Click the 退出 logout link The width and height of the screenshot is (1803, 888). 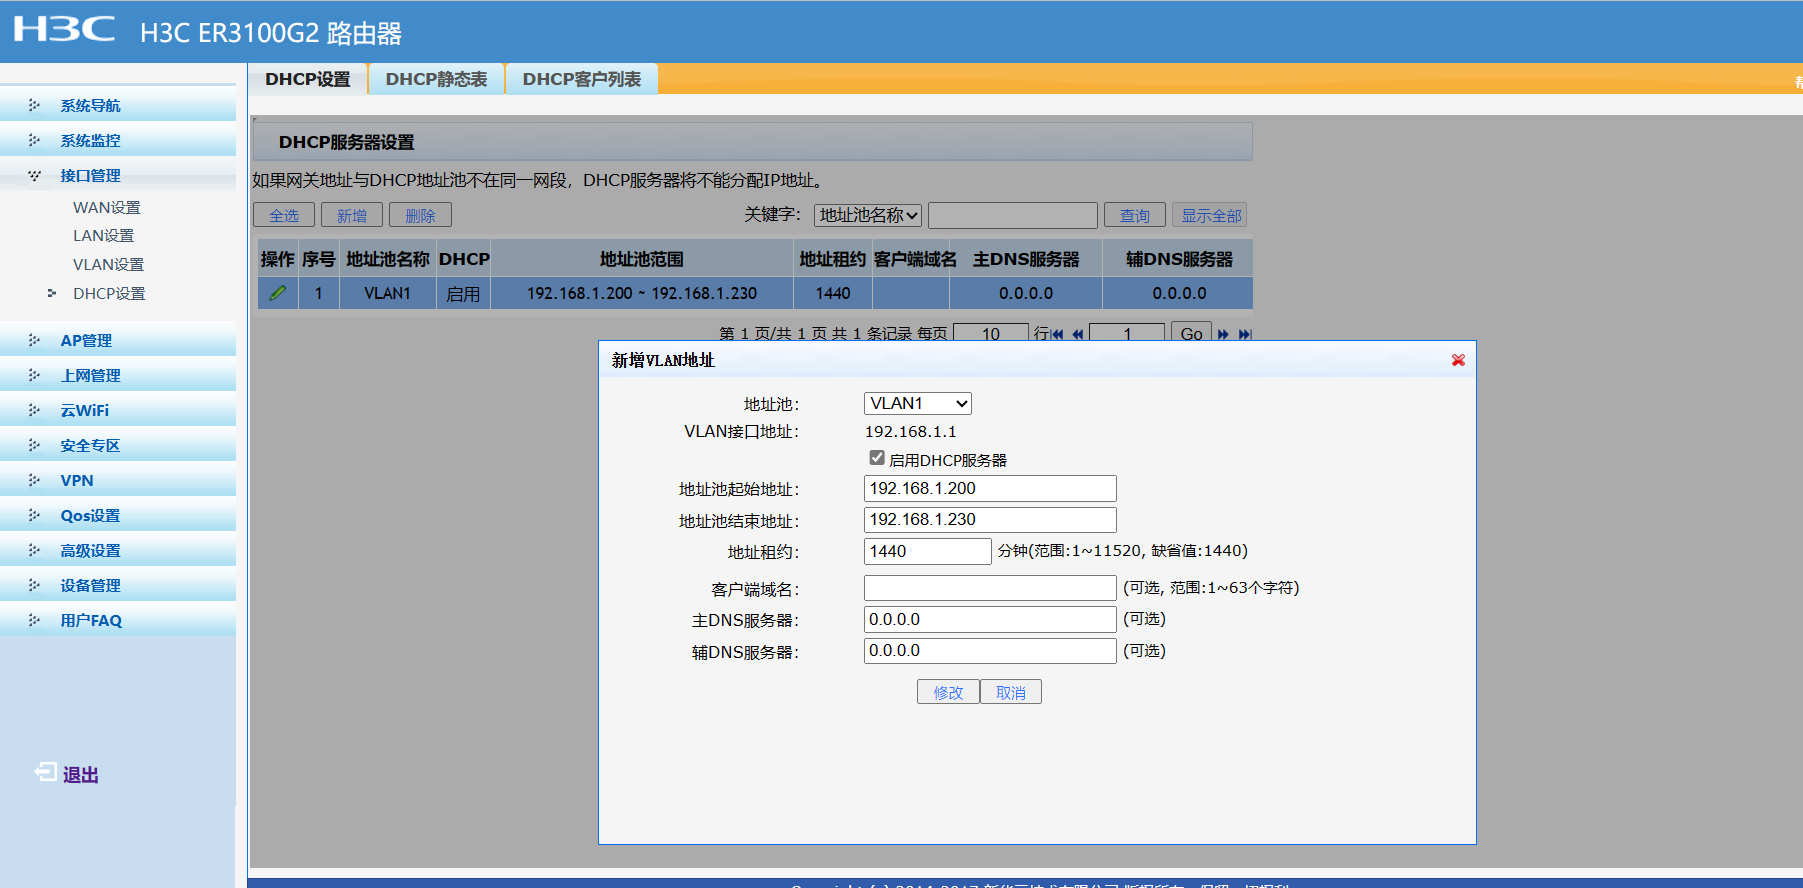(81, 774)
